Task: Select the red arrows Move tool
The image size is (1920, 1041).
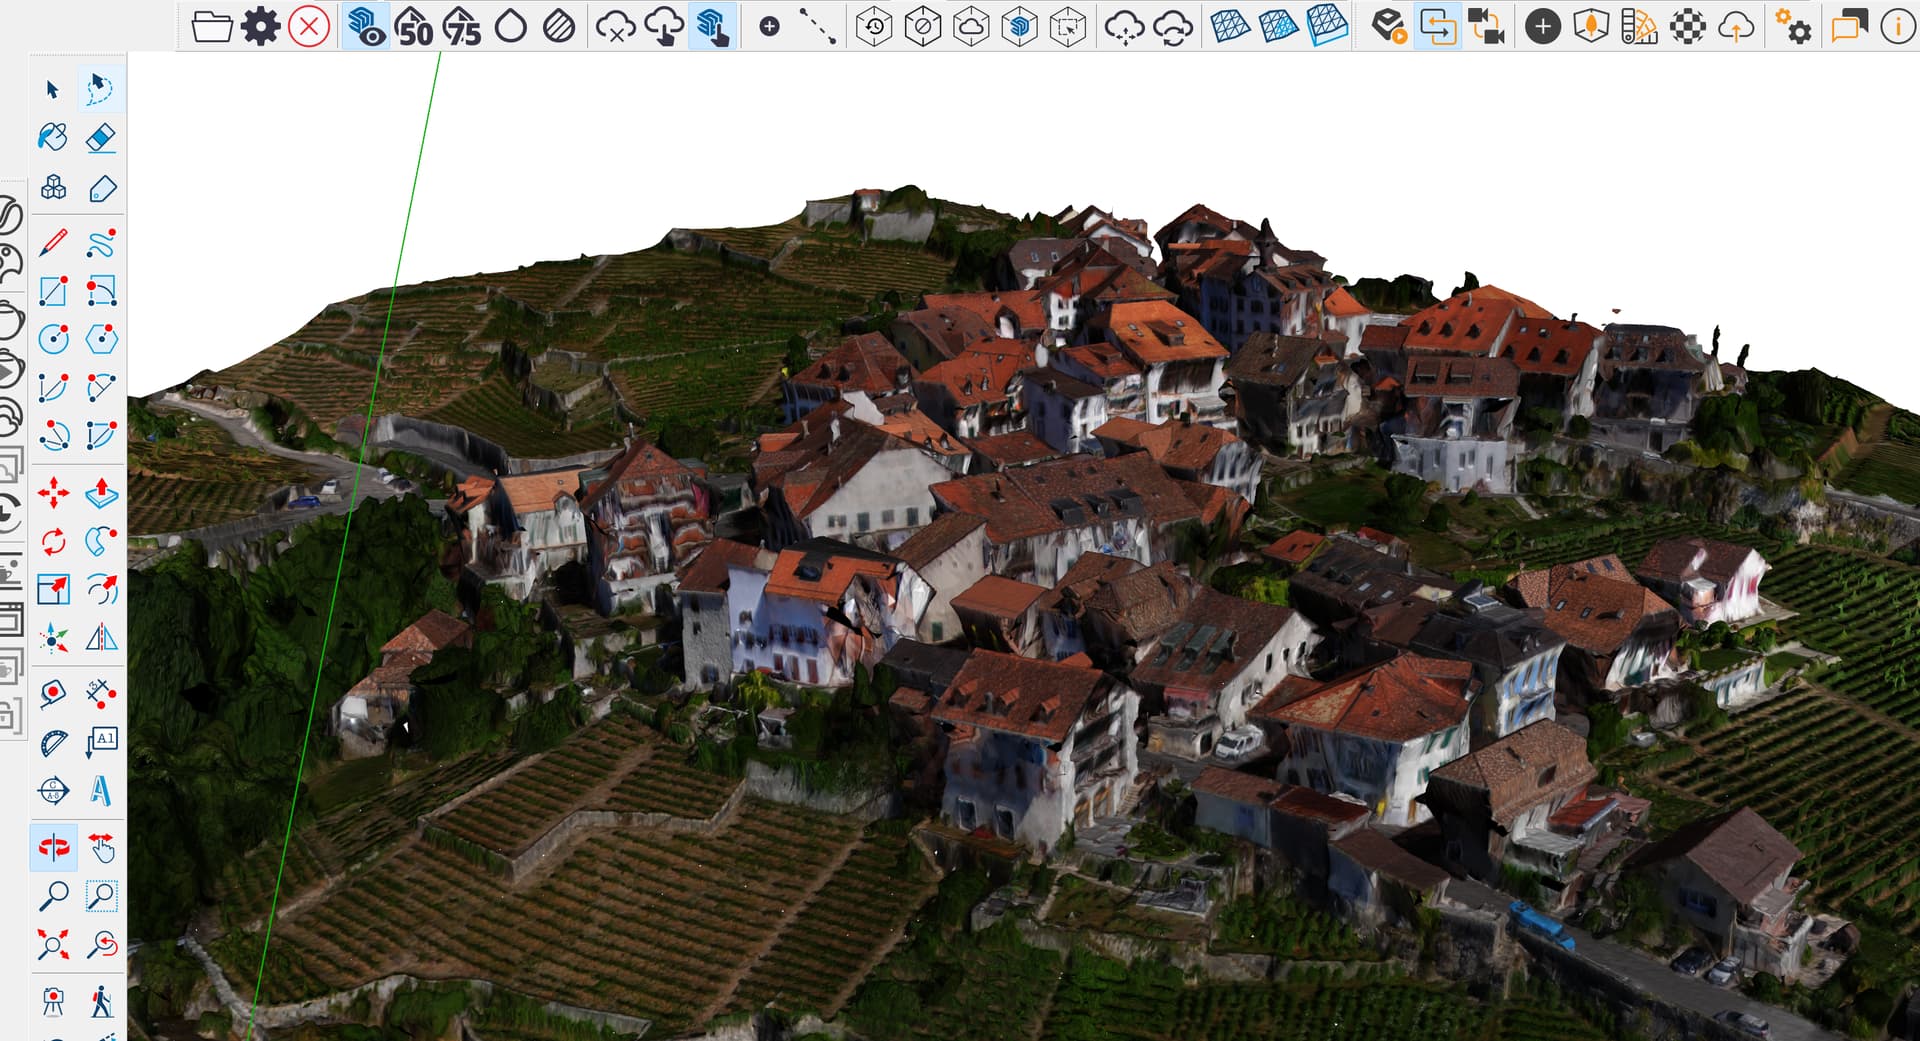Action: click(53, 493)
